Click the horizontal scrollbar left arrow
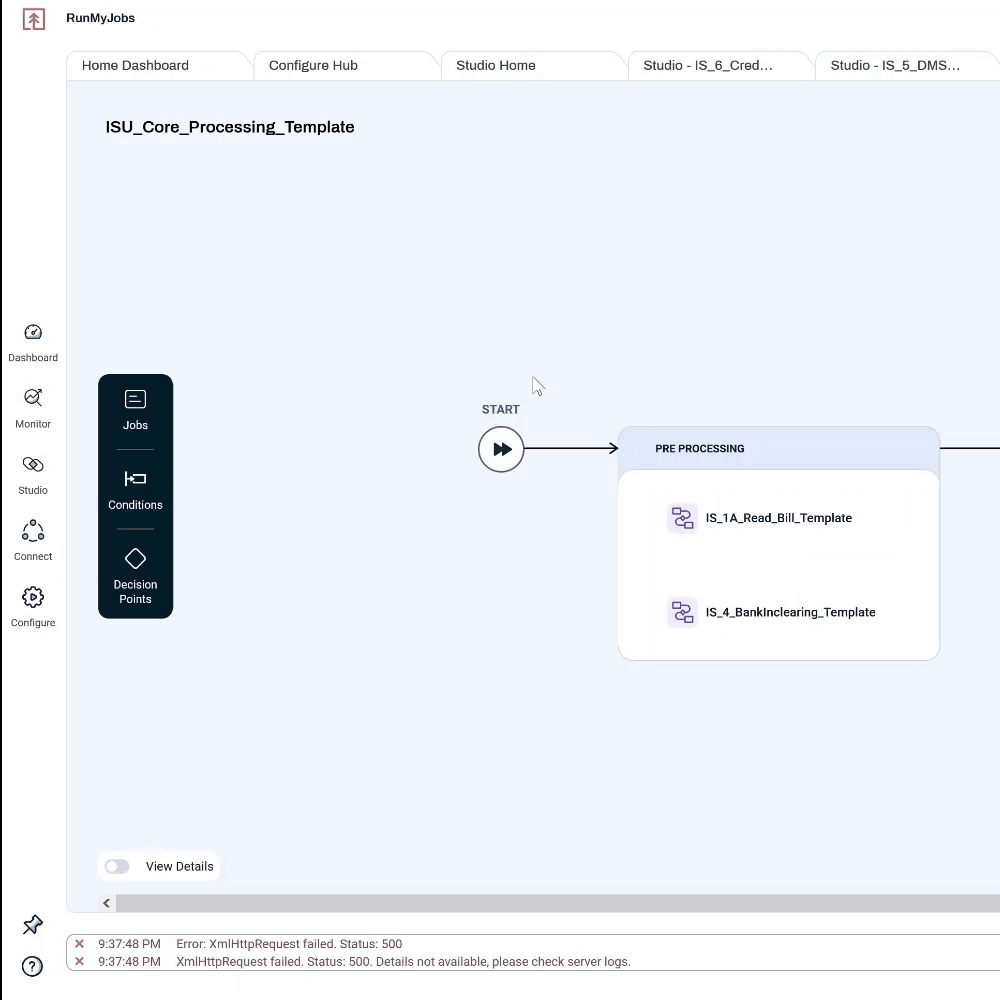This screenshot has height=1000, width=1000. coord(107,903)
